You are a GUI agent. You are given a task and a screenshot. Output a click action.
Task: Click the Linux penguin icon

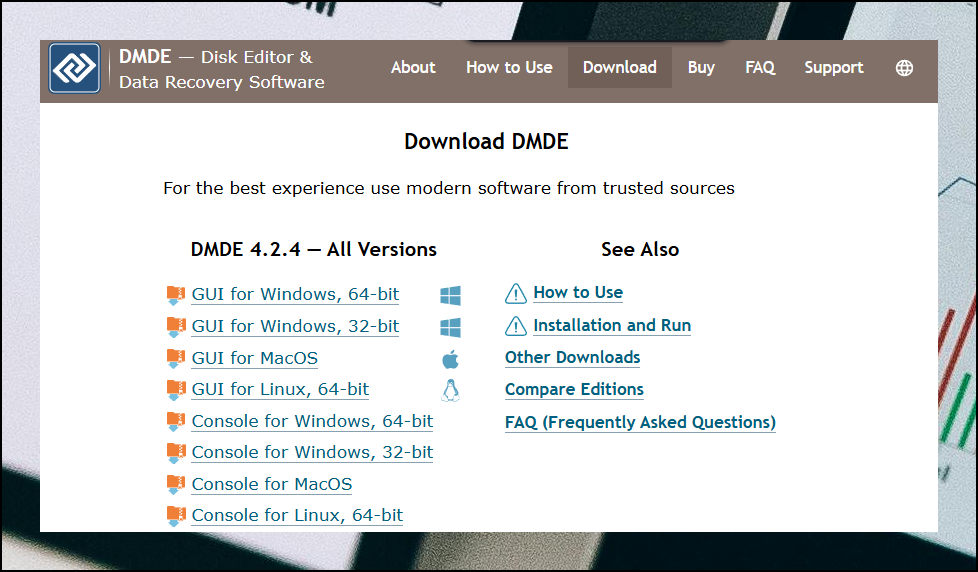tap(450, 390)
